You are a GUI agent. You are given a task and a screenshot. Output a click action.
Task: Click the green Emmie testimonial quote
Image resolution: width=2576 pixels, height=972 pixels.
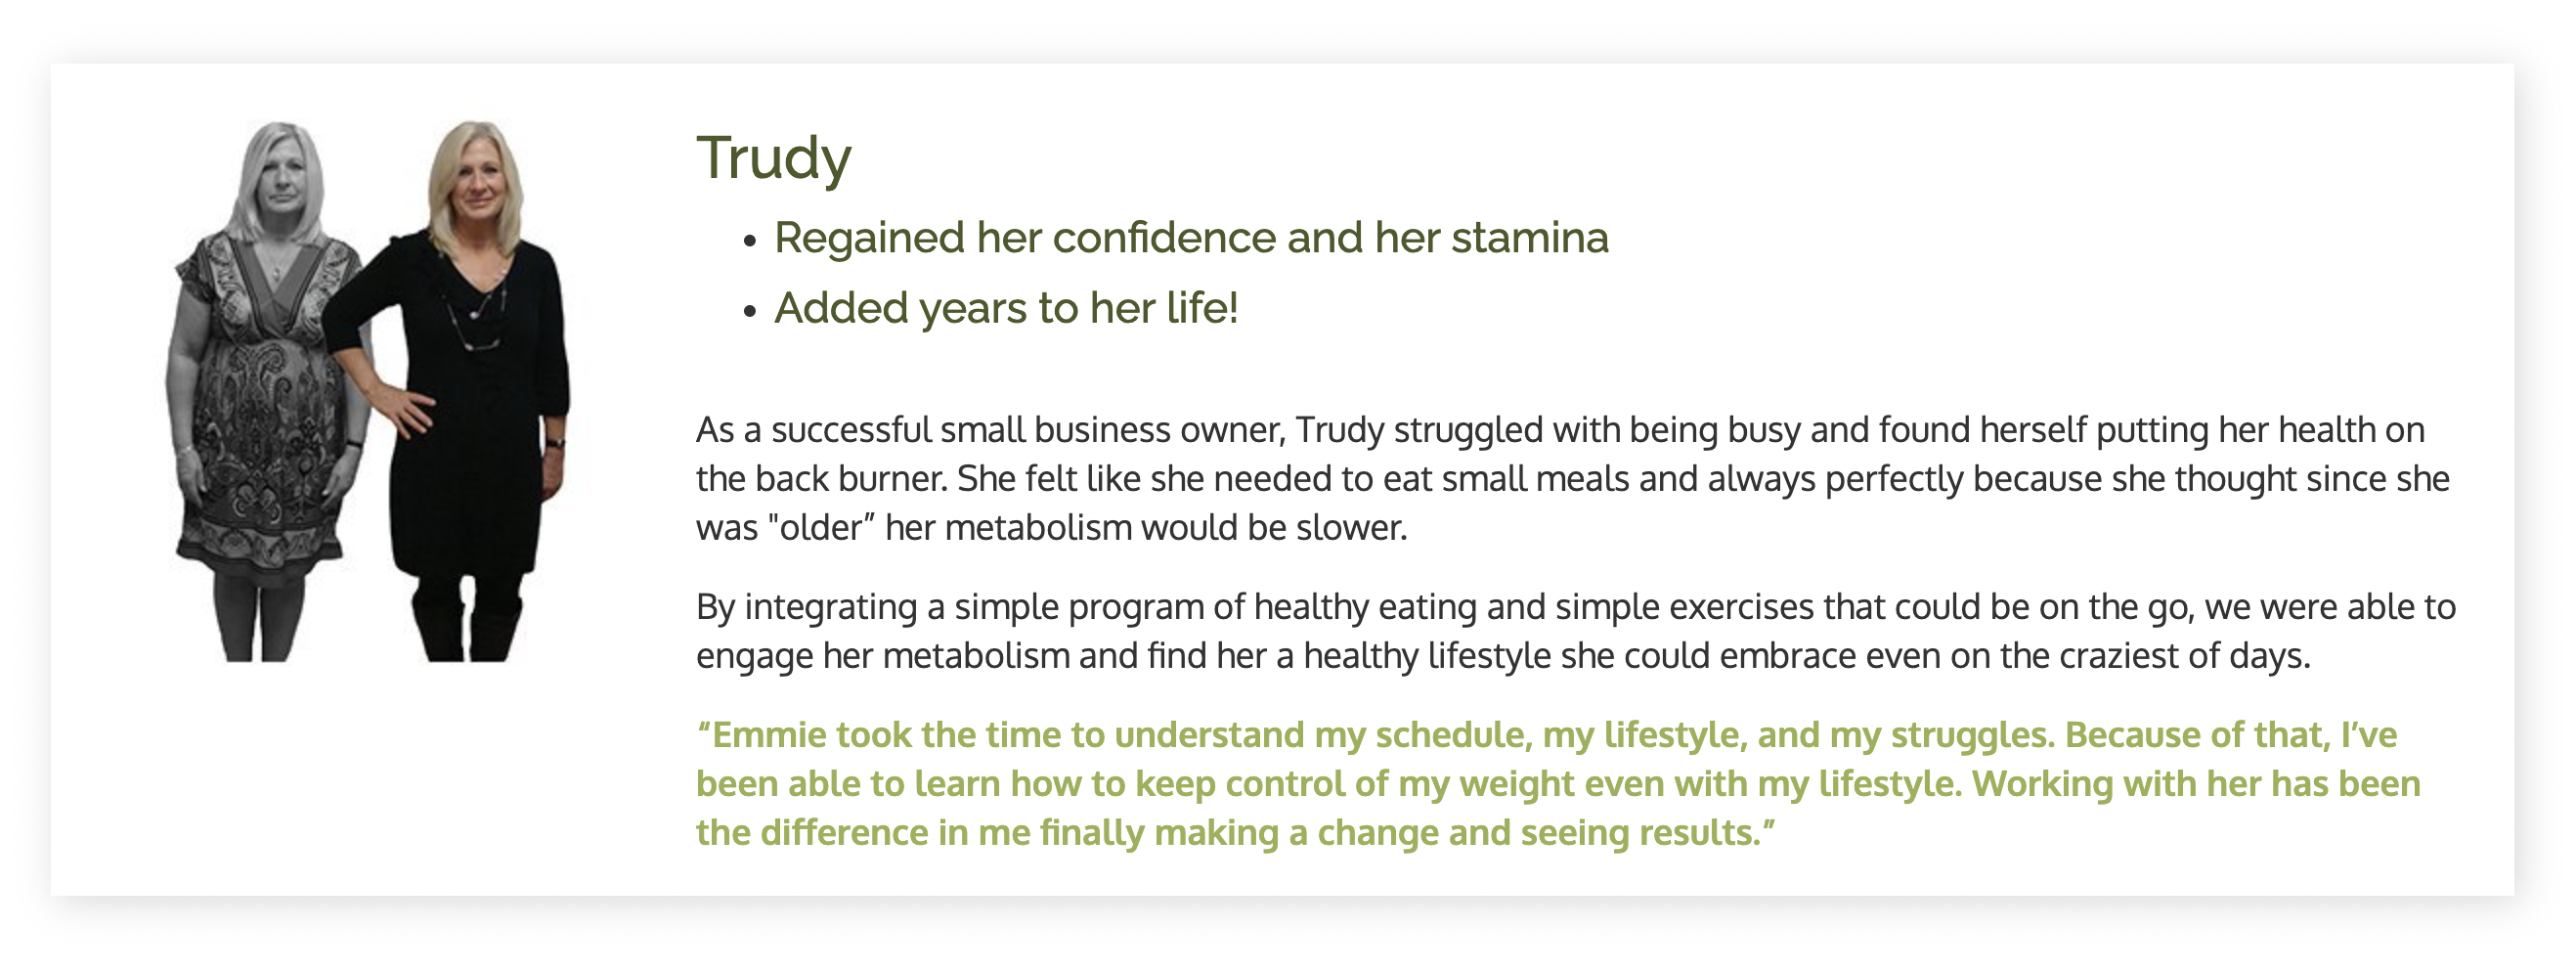1558,784
